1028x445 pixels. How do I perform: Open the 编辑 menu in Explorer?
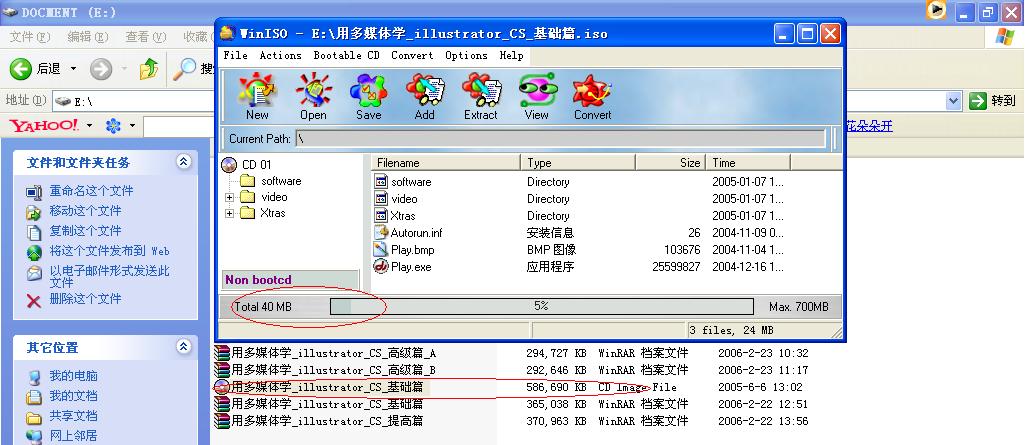88,37
